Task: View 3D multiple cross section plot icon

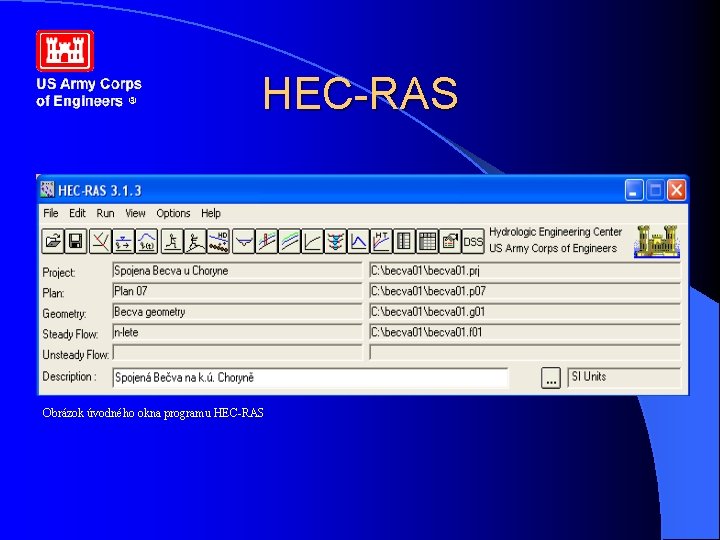Action: [x=336, y=241]
